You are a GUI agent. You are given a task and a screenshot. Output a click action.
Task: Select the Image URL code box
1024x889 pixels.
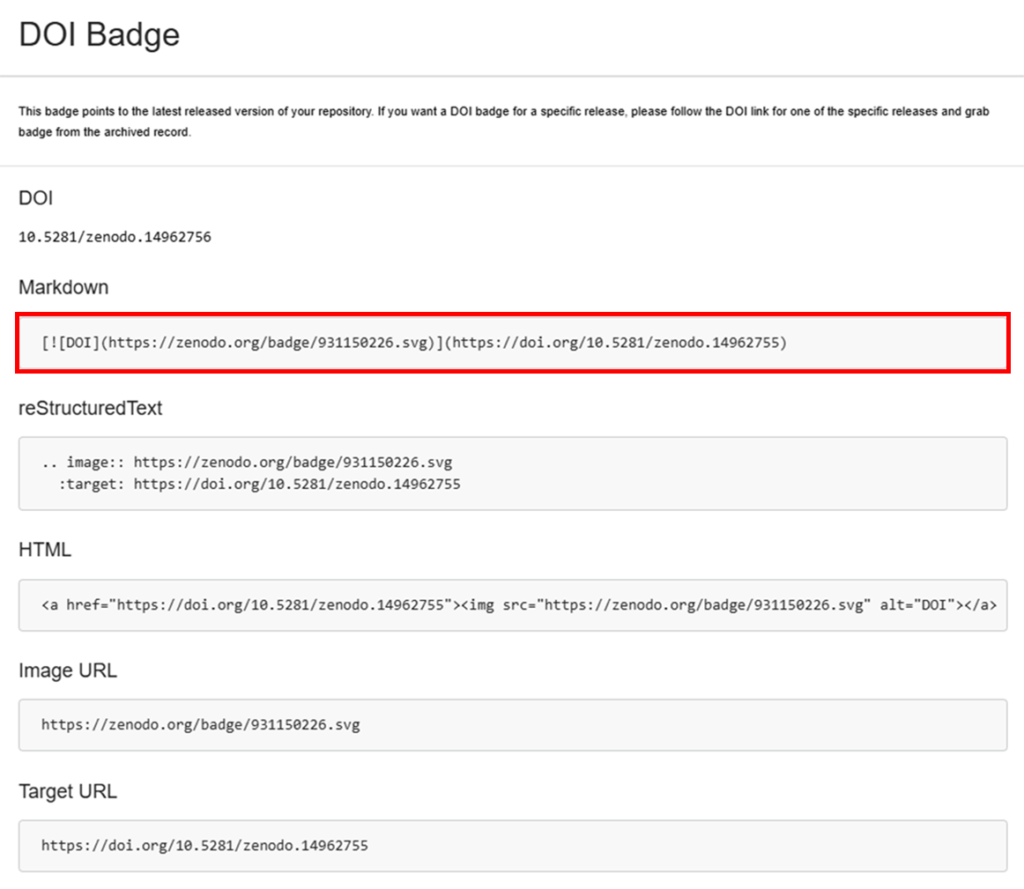tap(513, 725)
